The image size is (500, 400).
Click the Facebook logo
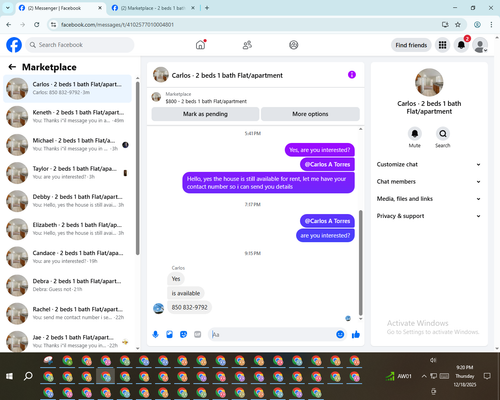point(14,45)
